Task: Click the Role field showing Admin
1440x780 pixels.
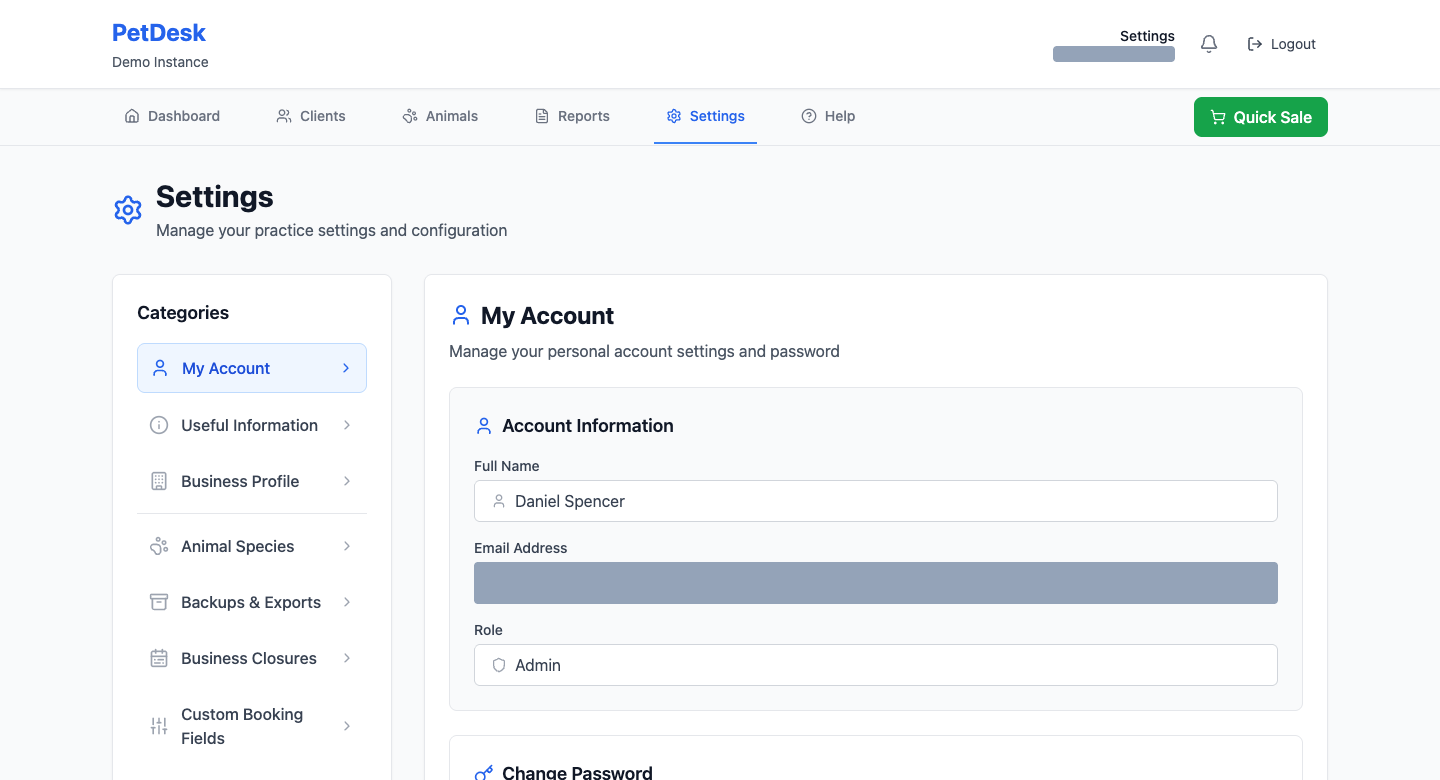Action: tap(876, 665)
